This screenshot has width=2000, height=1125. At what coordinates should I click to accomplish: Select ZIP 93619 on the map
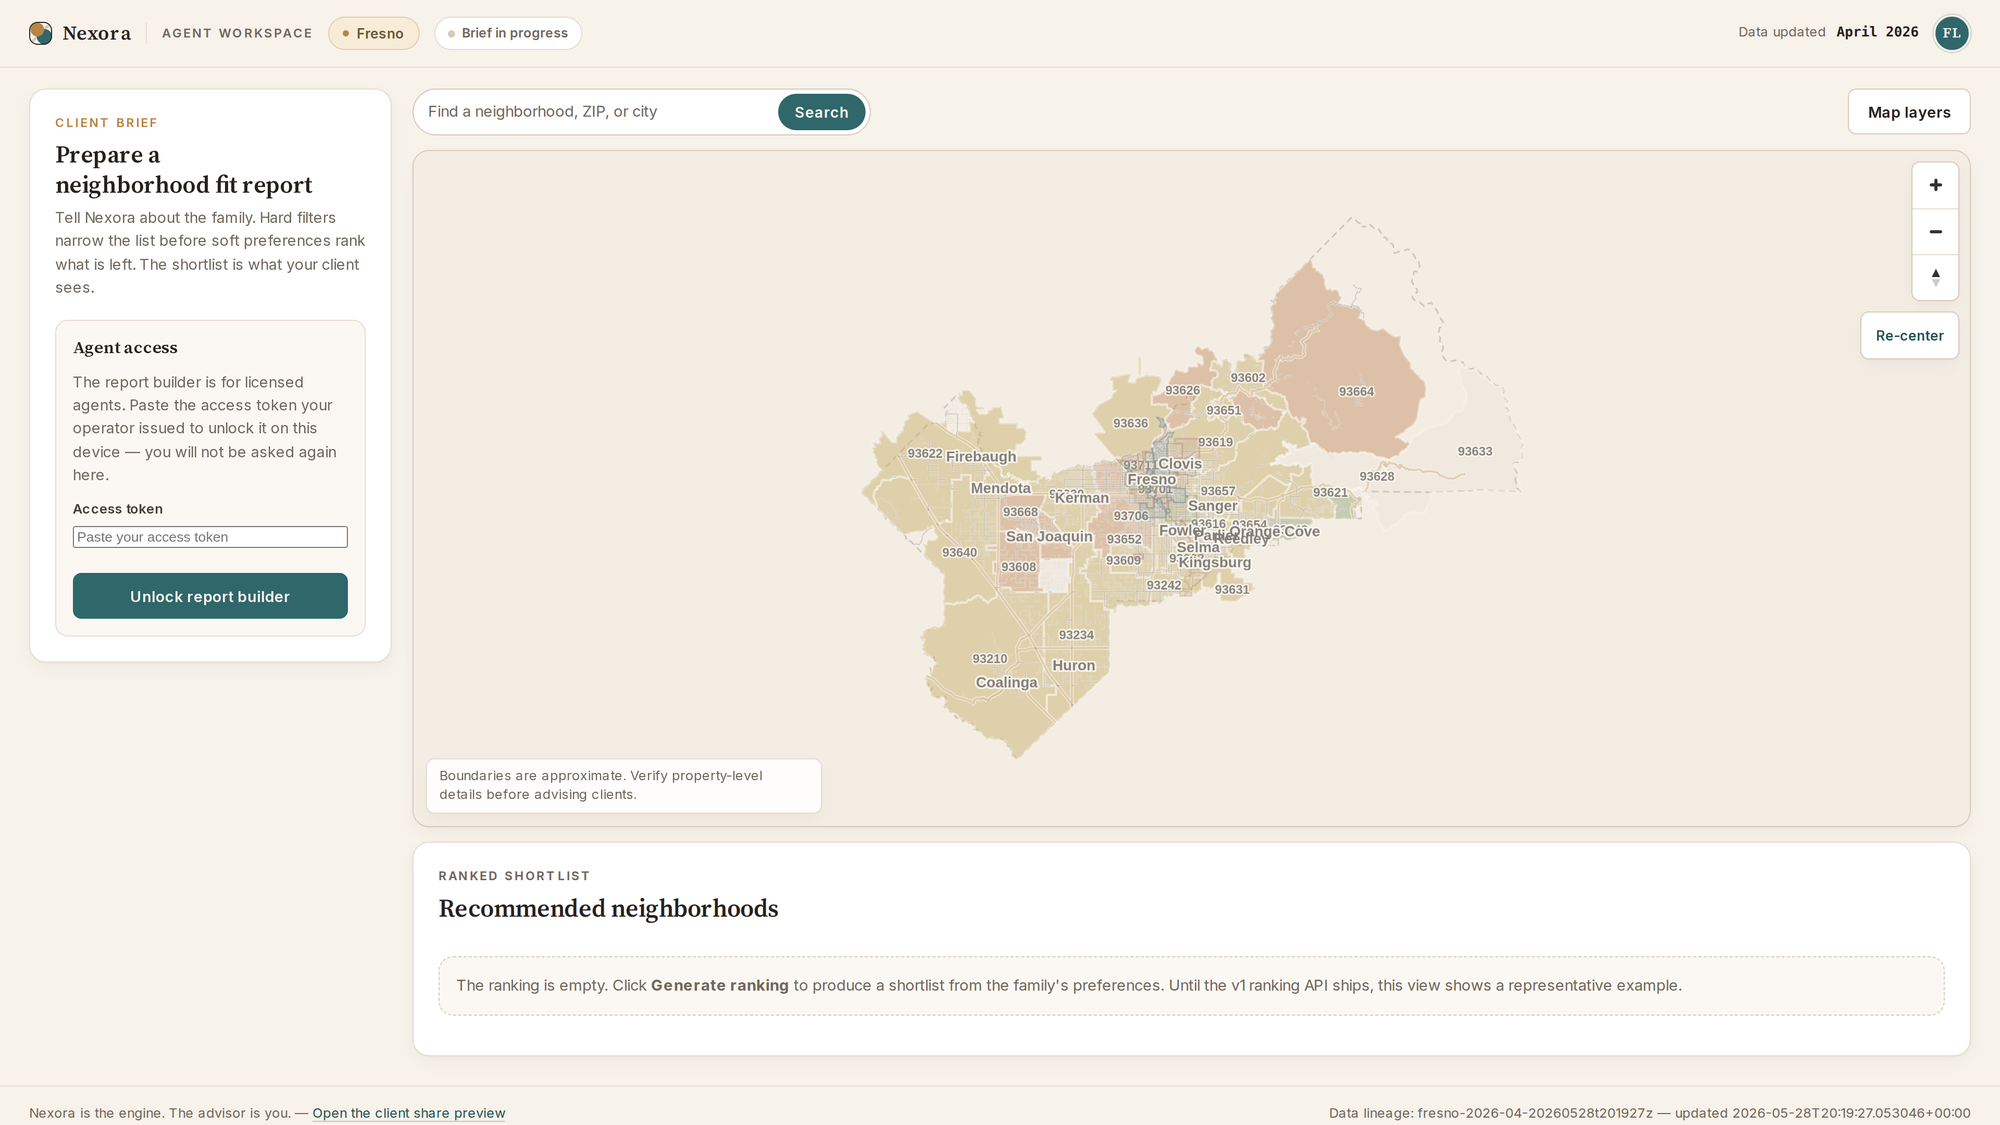coord(1215,443)
